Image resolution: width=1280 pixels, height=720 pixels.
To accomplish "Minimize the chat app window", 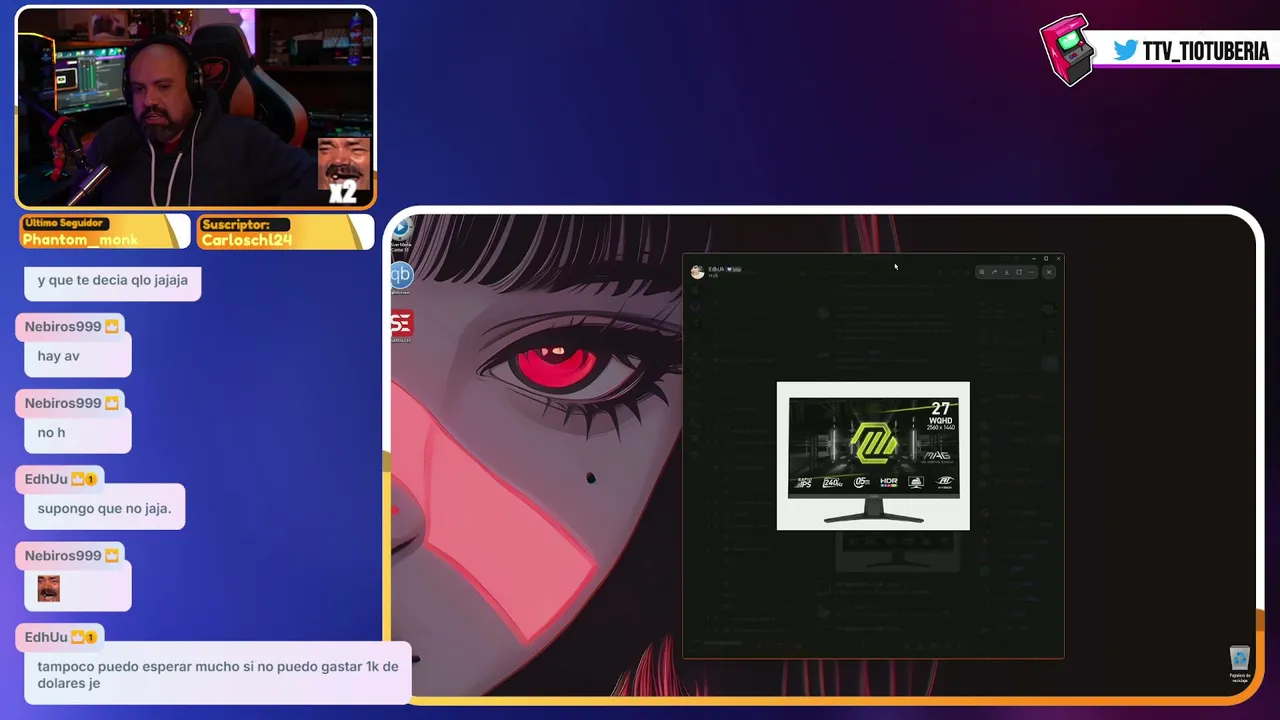I will click(x=1034, y=259).
